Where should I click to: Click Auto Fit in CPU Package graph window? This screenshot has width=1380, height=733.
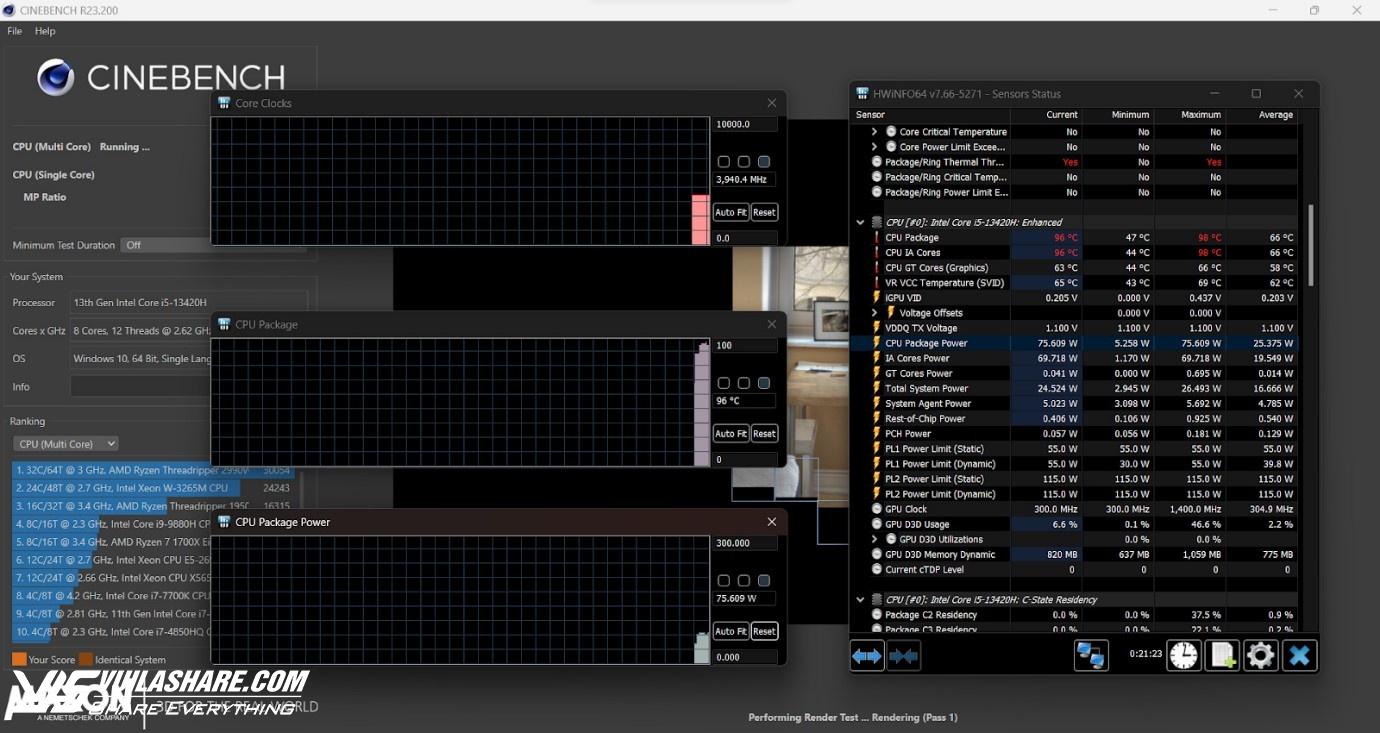(731, 433)
